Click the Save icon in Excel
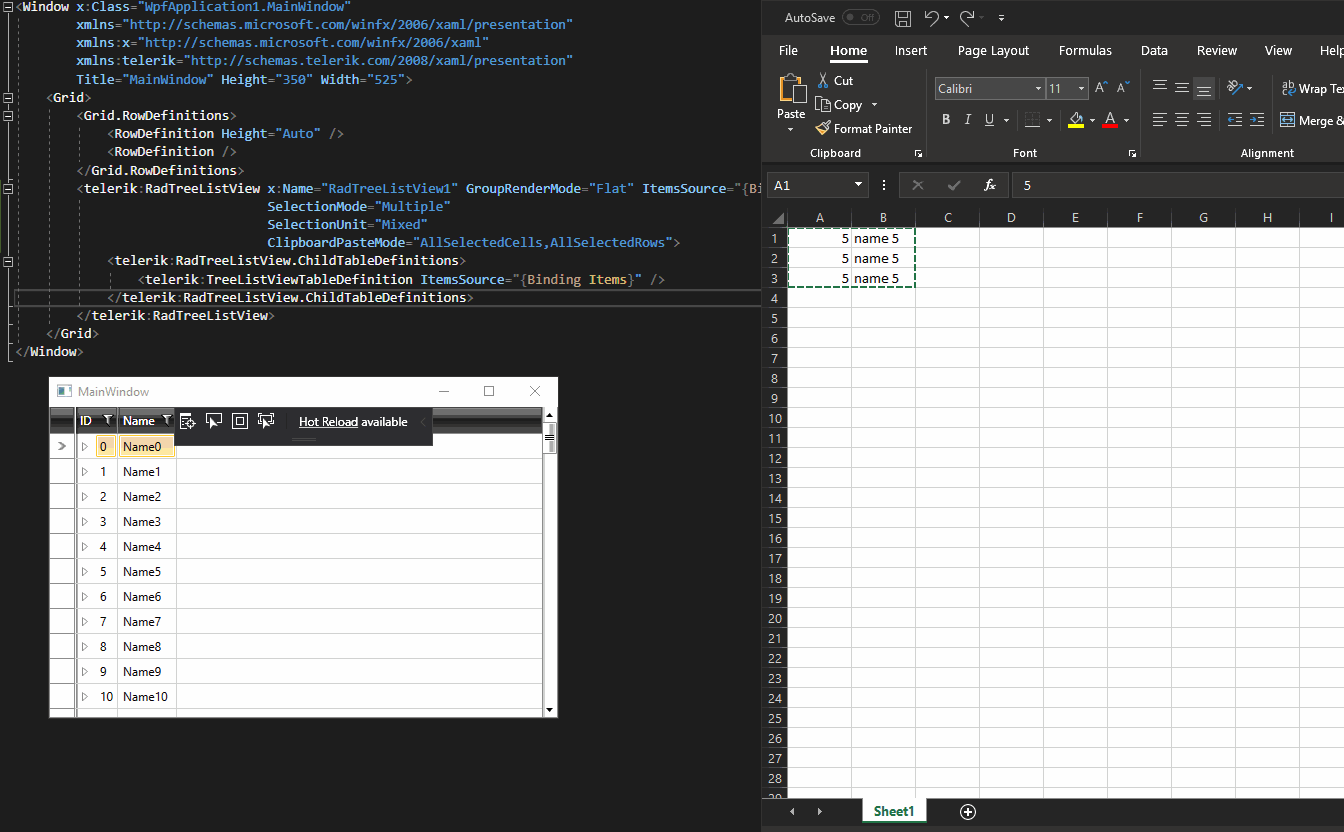Viewport: 1344px width, 832px height. pos(903,18)
